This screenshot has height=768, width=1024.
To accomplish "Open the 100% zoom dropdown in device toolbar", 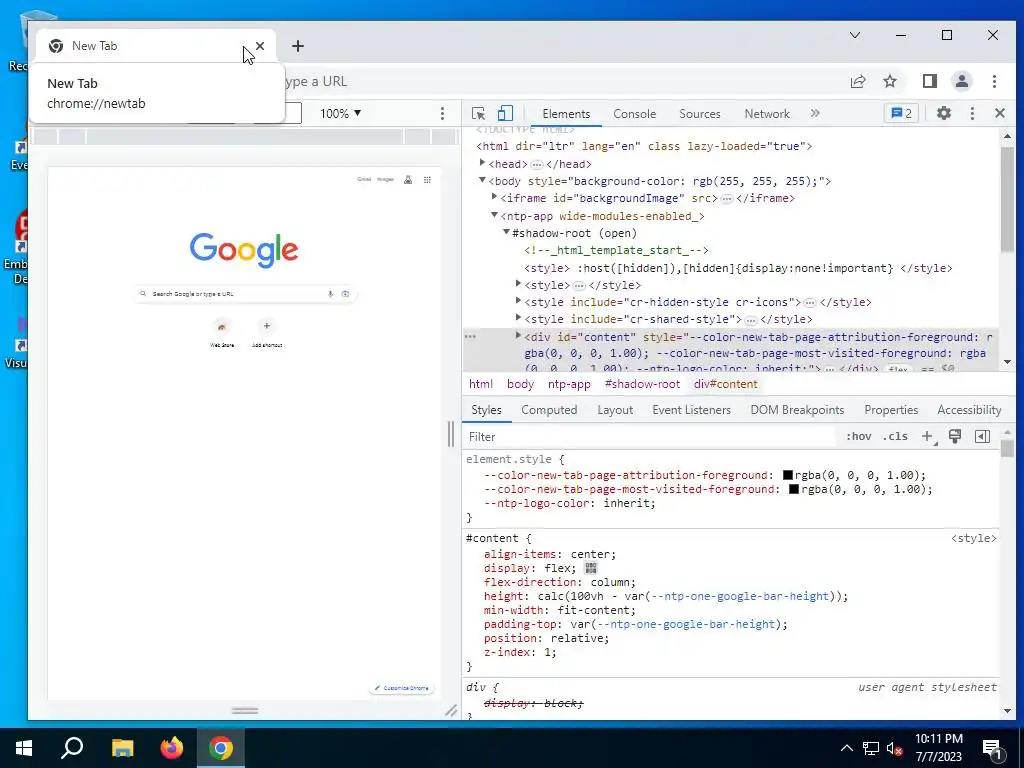I will tap(340, 113).
